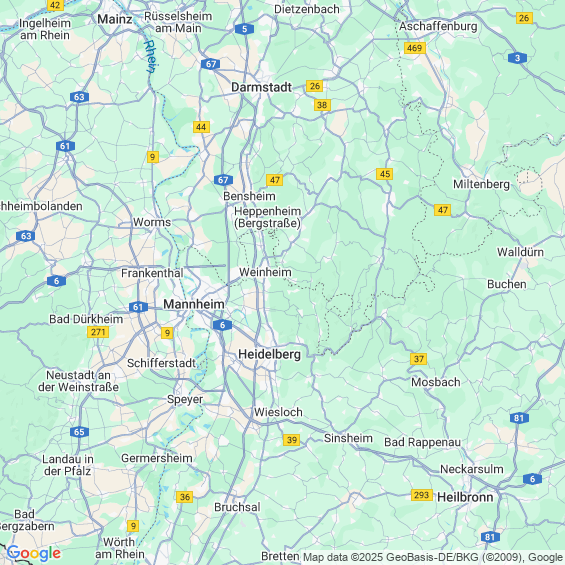Click the B37 road shield above Mosbach
The image size is (565, 565).
tap(418, 359)
